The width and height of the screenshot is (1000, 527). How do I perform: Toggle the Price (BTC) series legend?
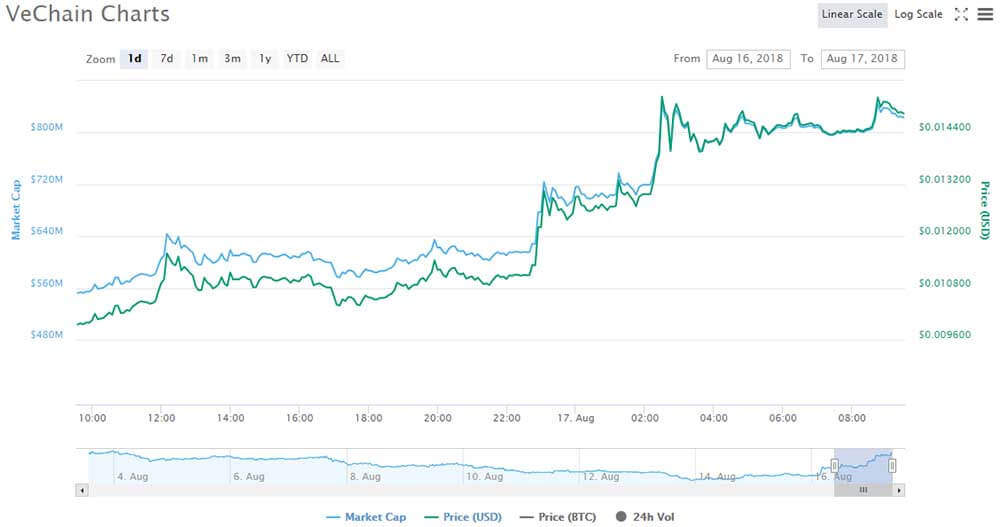coord(558,517)
